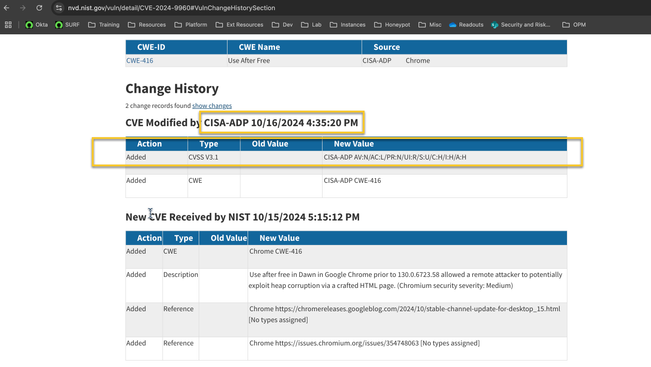Open site information icon in address bar
This screenshot has height=367, width=651.
(x=59, y=8)
